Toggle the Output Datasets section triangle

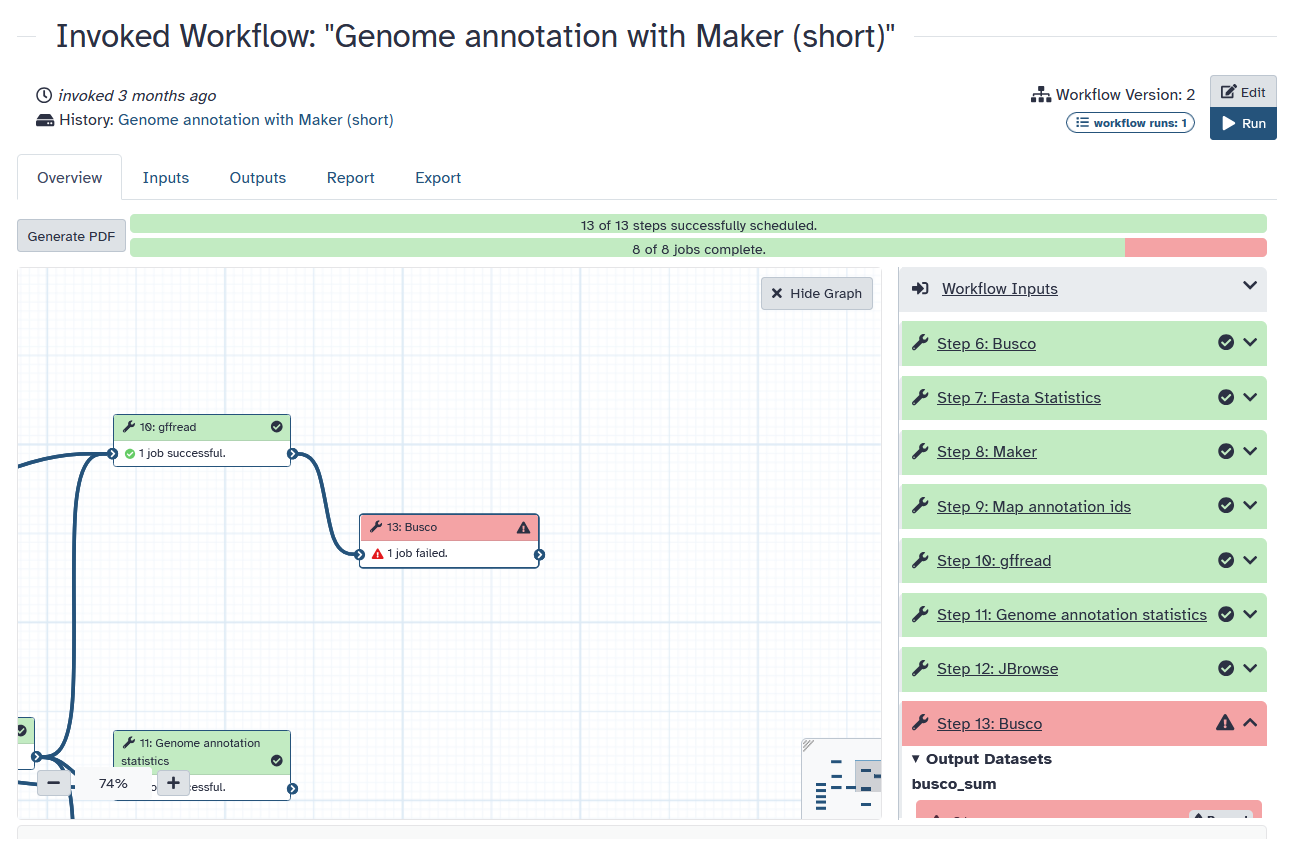916,759
